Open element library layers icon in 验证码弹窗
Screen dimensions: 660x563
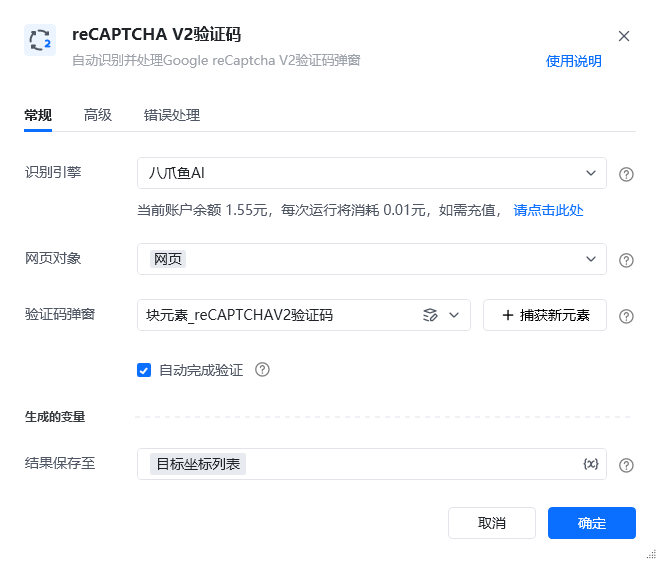(430, 315)
